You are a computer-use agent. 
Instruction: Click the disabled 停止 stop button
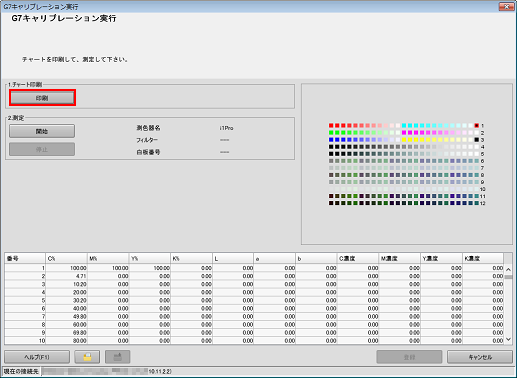pyautogui.click(x=42, y=149)
